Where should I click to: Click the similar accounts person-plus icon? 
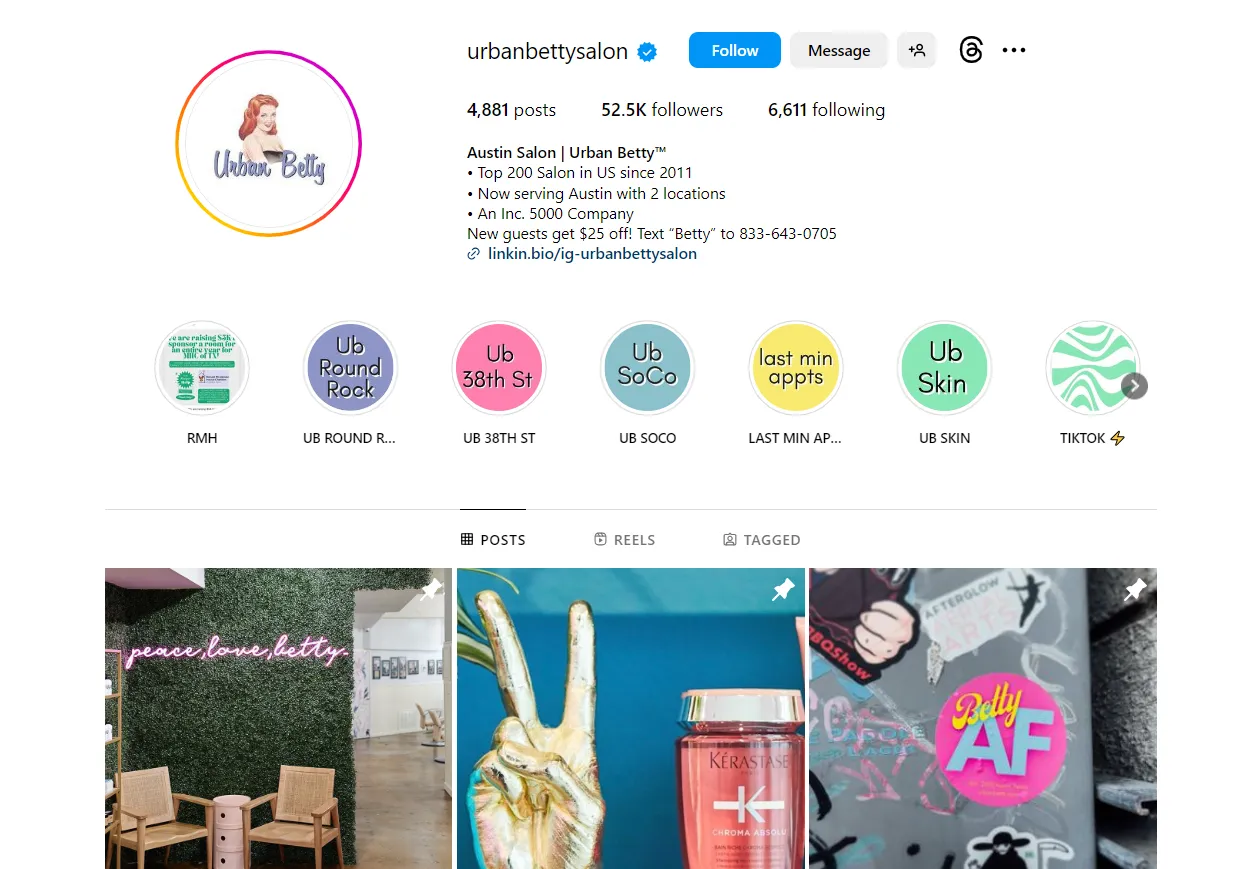[x=916, y=50]
